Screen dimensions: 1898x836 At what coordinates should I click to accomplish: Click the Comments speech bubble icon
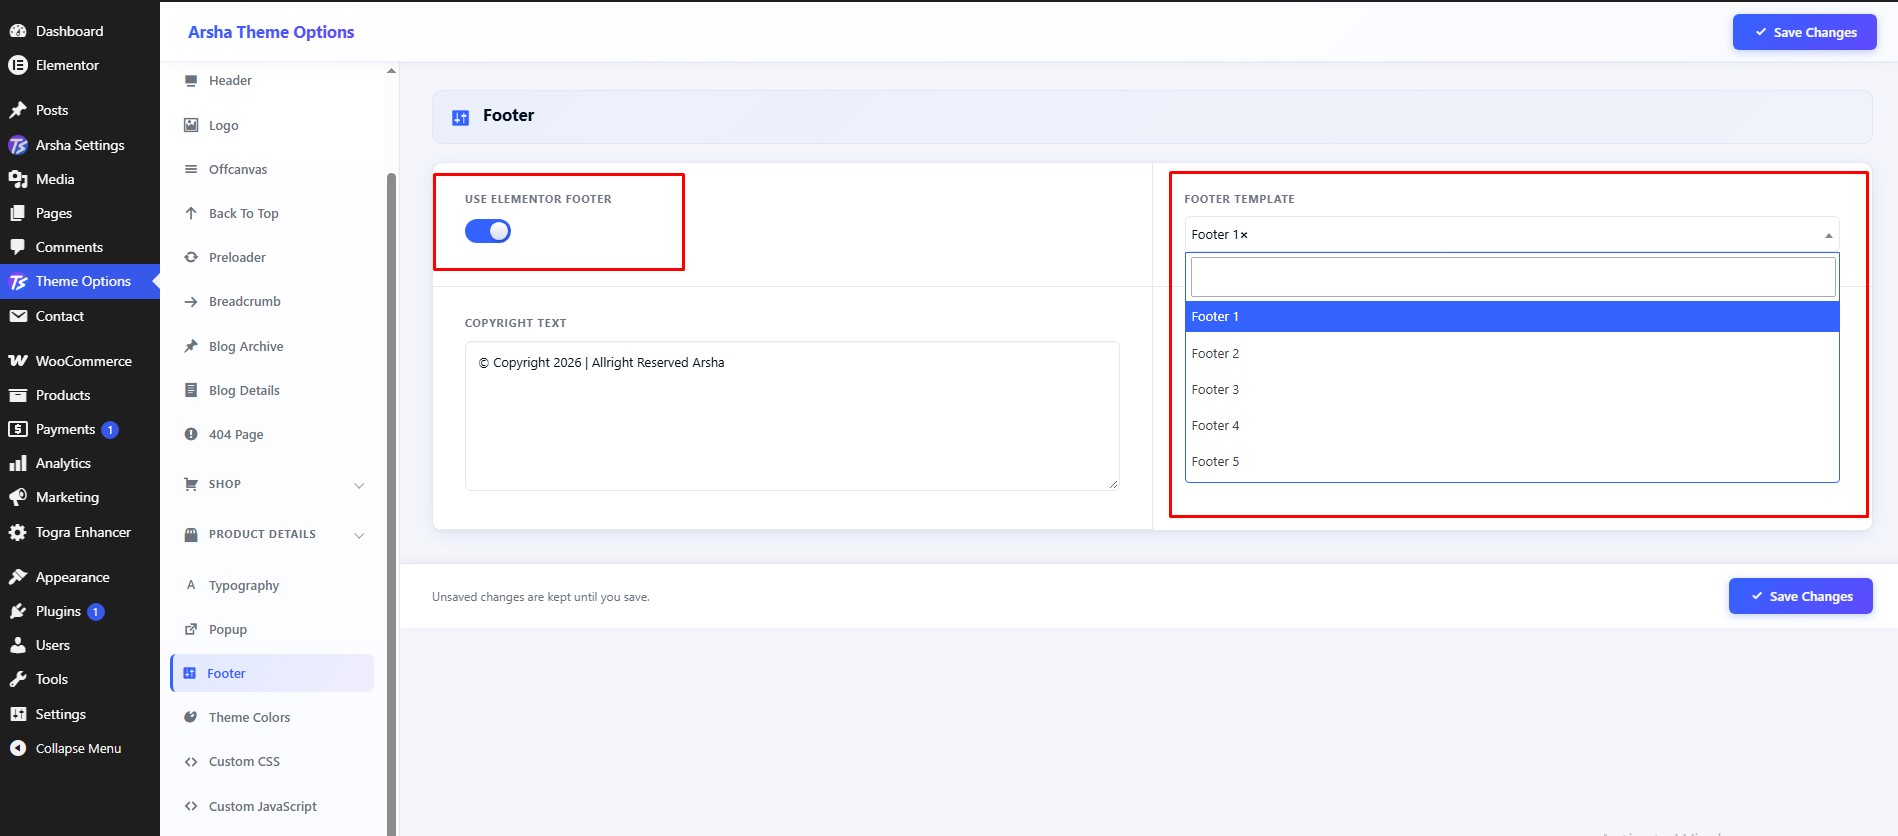click(18, 247)
